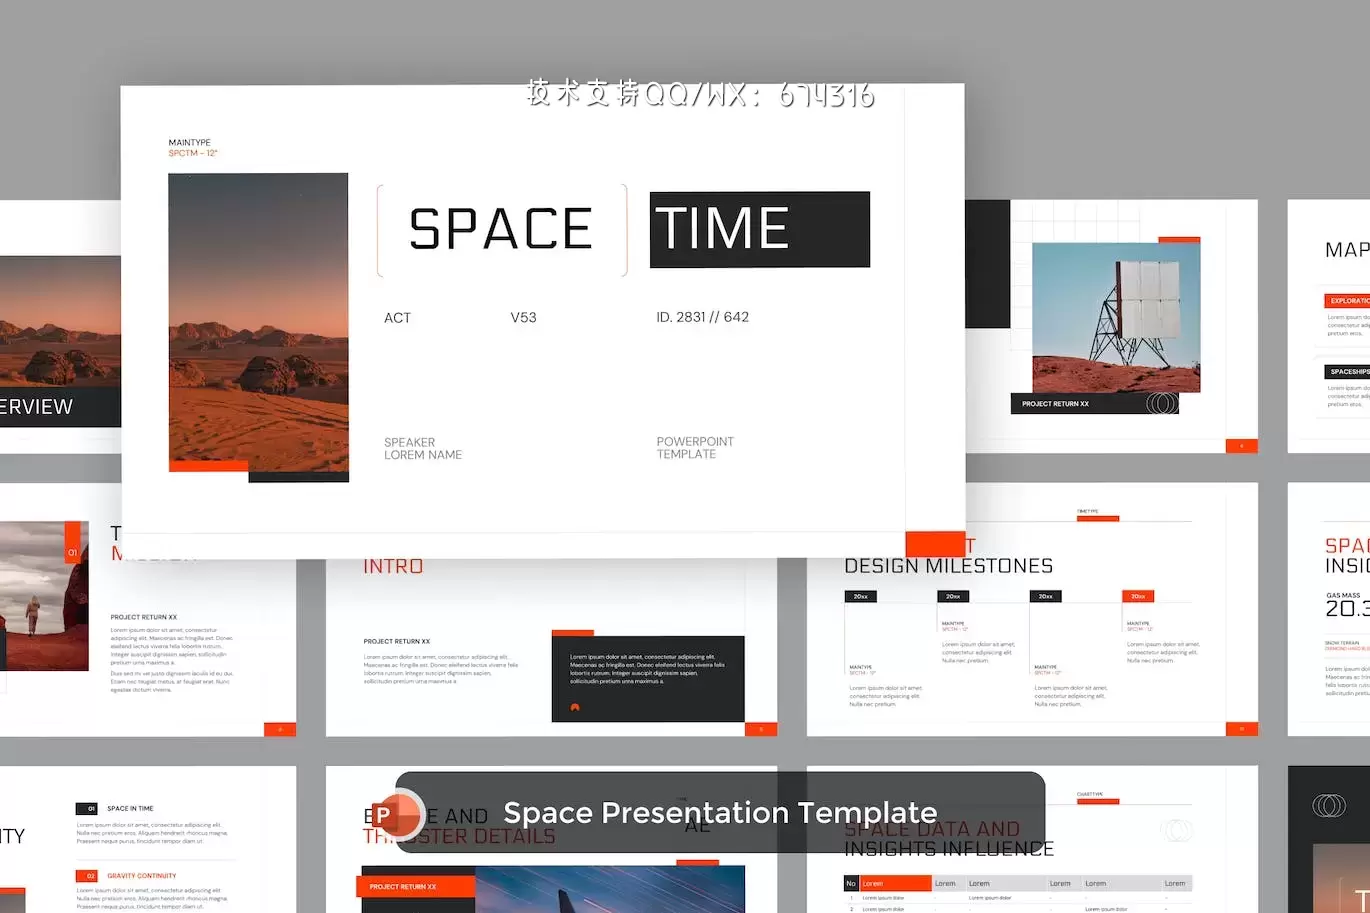Click the small orange icon in Intro dark box
This screenshot has height=913, width=1370.
(x=574, y=707)
